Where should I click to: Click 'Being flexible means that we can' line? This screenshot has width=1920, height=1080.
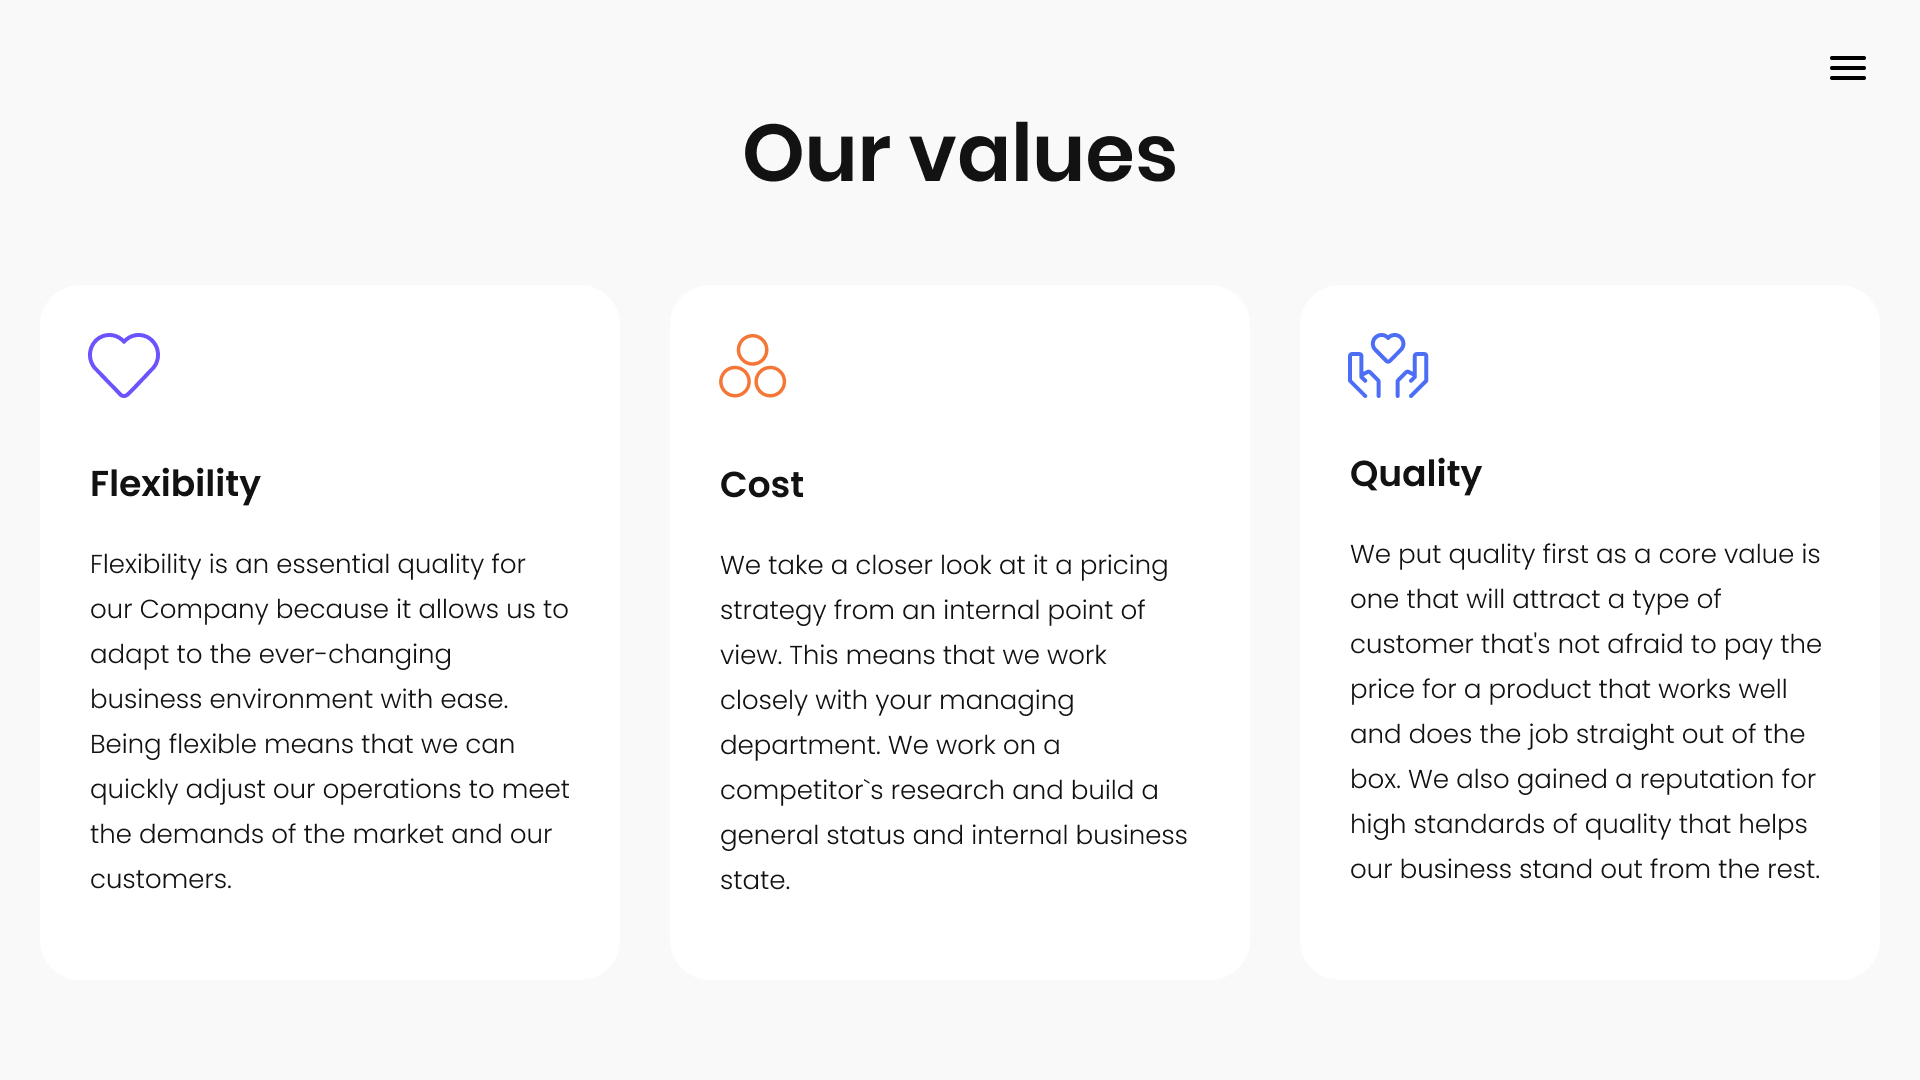[x=302, y=744]
